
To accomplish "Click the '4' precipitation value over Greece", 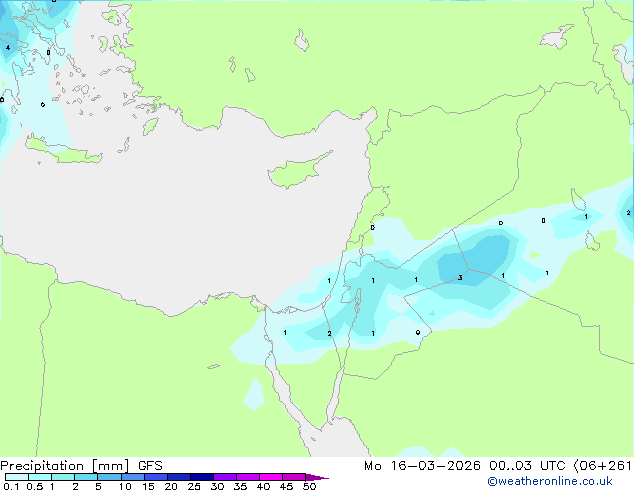I will (x=8, y=48).
